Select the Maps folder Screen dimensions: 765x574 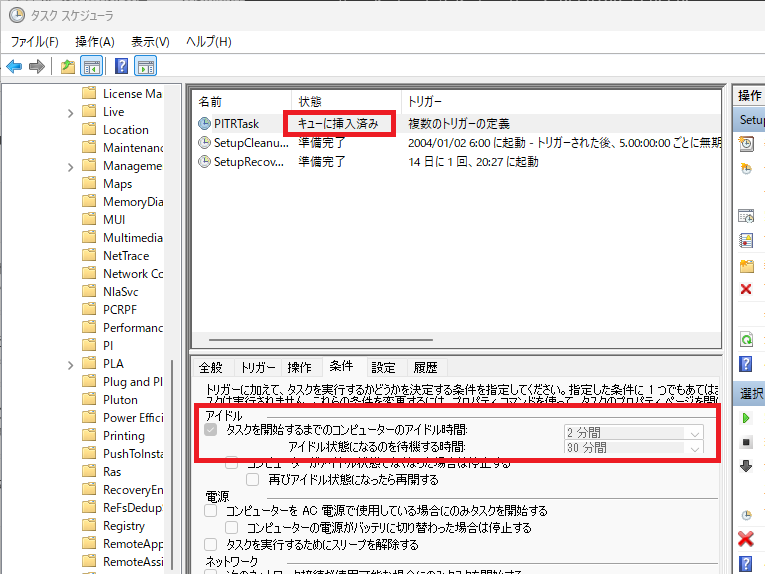click(x=117, y=184)
